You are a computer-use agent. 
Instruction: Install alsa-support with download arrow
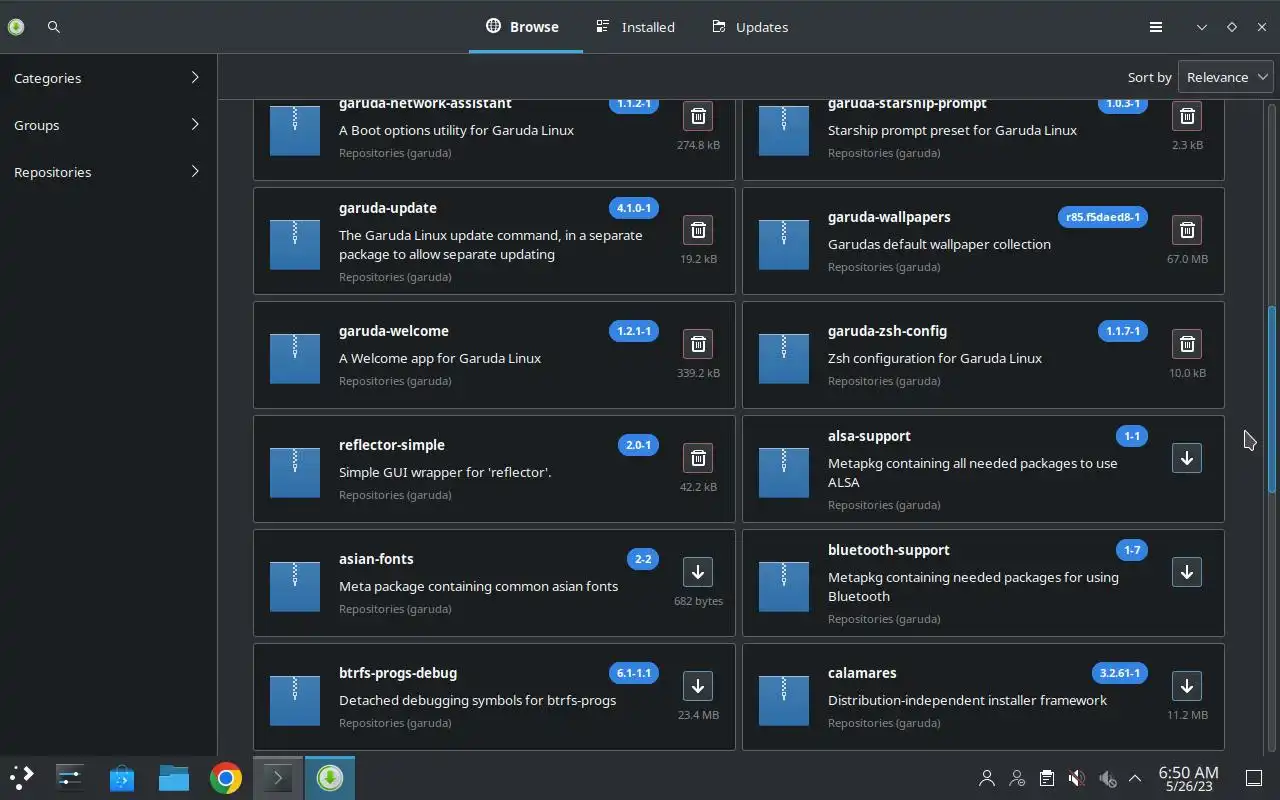point(1187,458)
